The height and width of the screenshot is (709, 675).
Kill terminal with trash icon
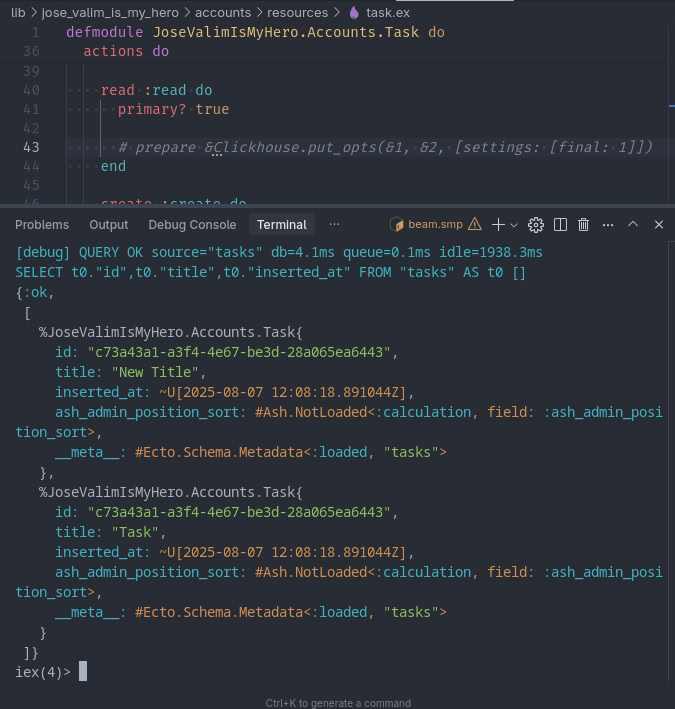coord(584,225)
